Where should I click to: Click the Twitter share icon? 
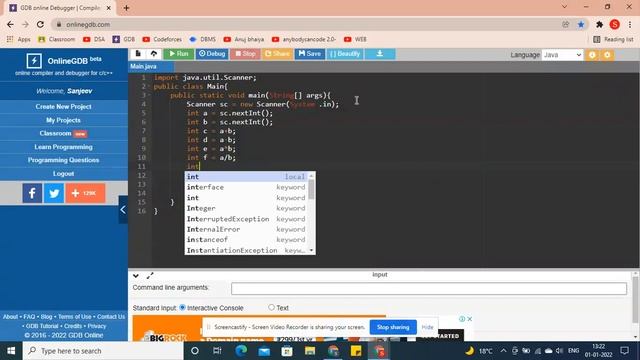coord(54,193)
